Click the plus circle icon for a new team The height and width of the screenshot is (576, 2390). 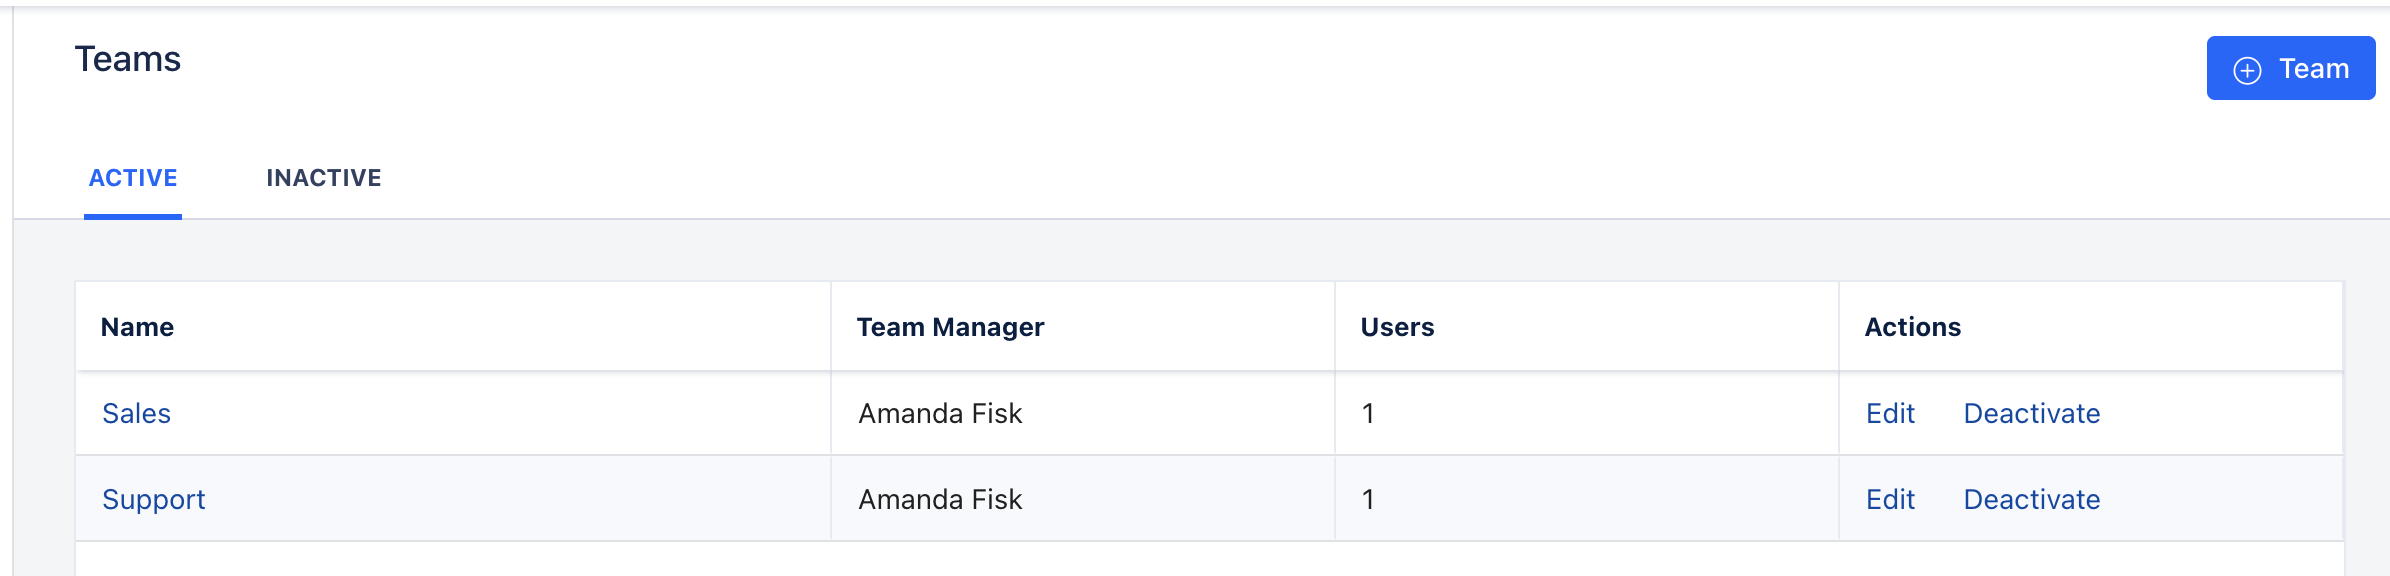[2247, 70]
